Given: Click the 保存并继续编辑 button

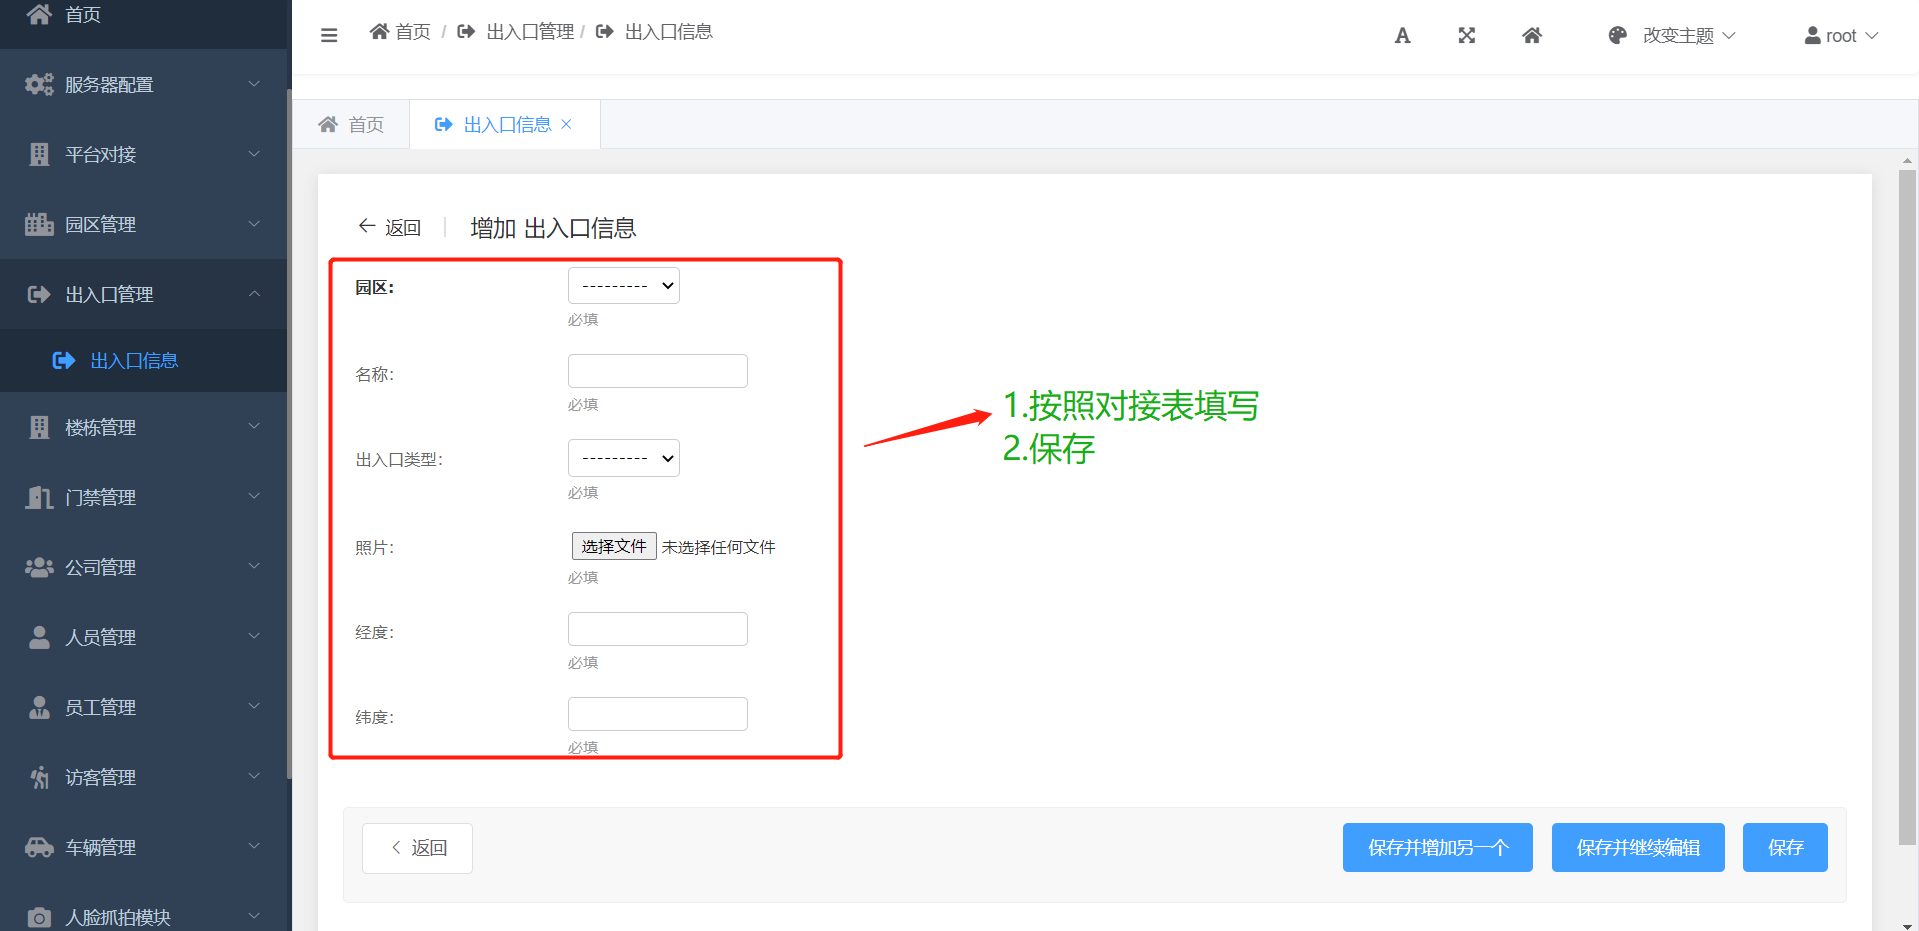Looking at the screenshot, I should (x=1637, y=848).
